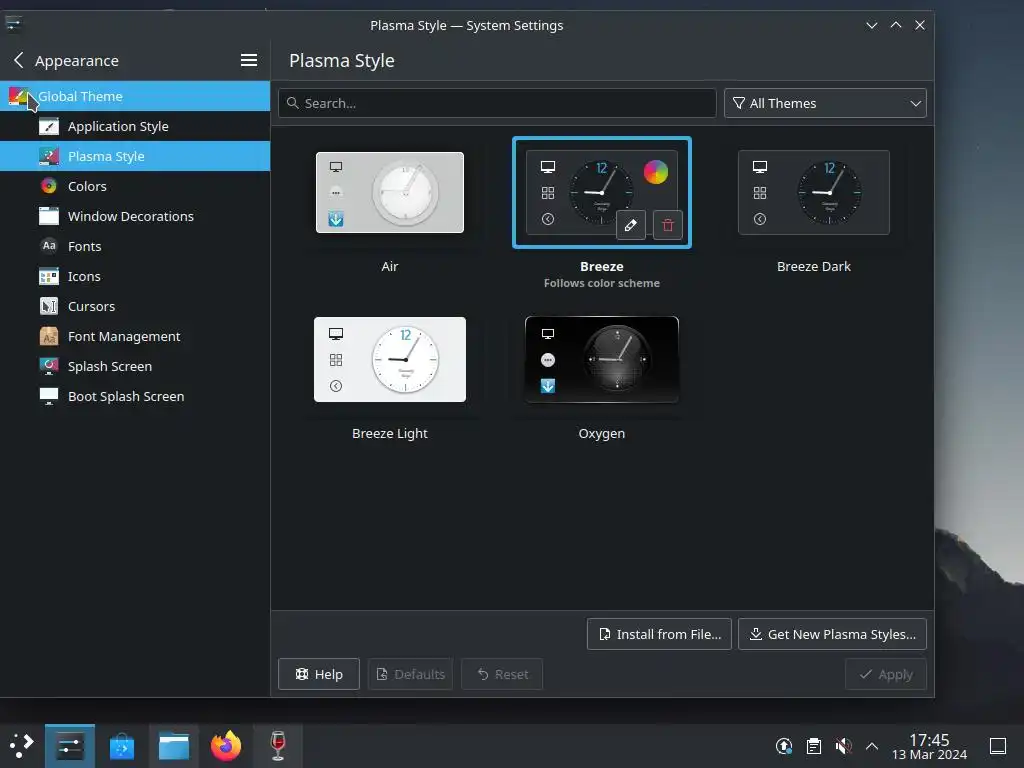The height and width of the screenshot is (768, 1024).
Task: Open the Splash Screen page
Action: [x=135, y=366]
